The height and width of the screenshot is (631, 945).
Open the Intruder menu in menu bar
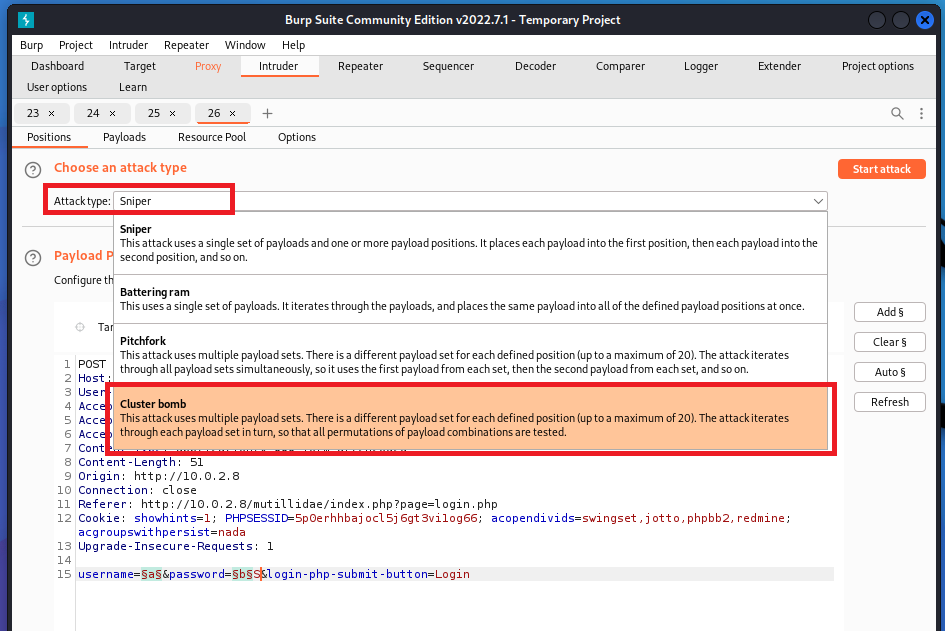pos(128,45)
